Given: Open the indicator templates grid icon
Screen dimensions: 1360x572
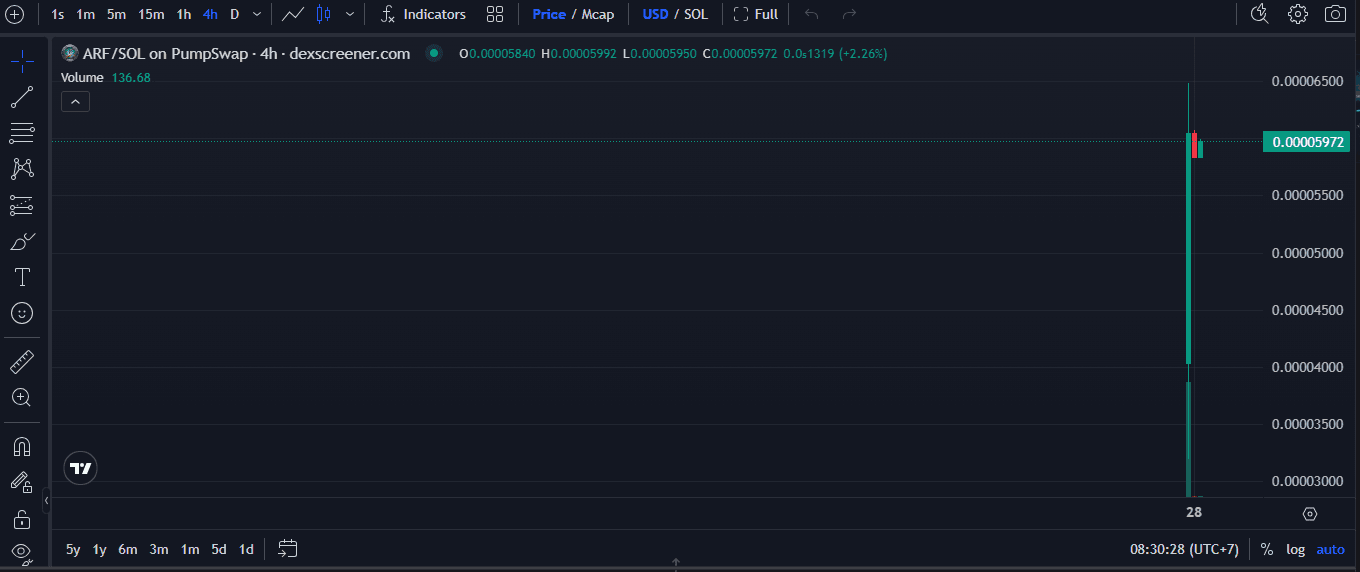Looking at the screenshot, I should pyautogui.click(x=495, y=14).
